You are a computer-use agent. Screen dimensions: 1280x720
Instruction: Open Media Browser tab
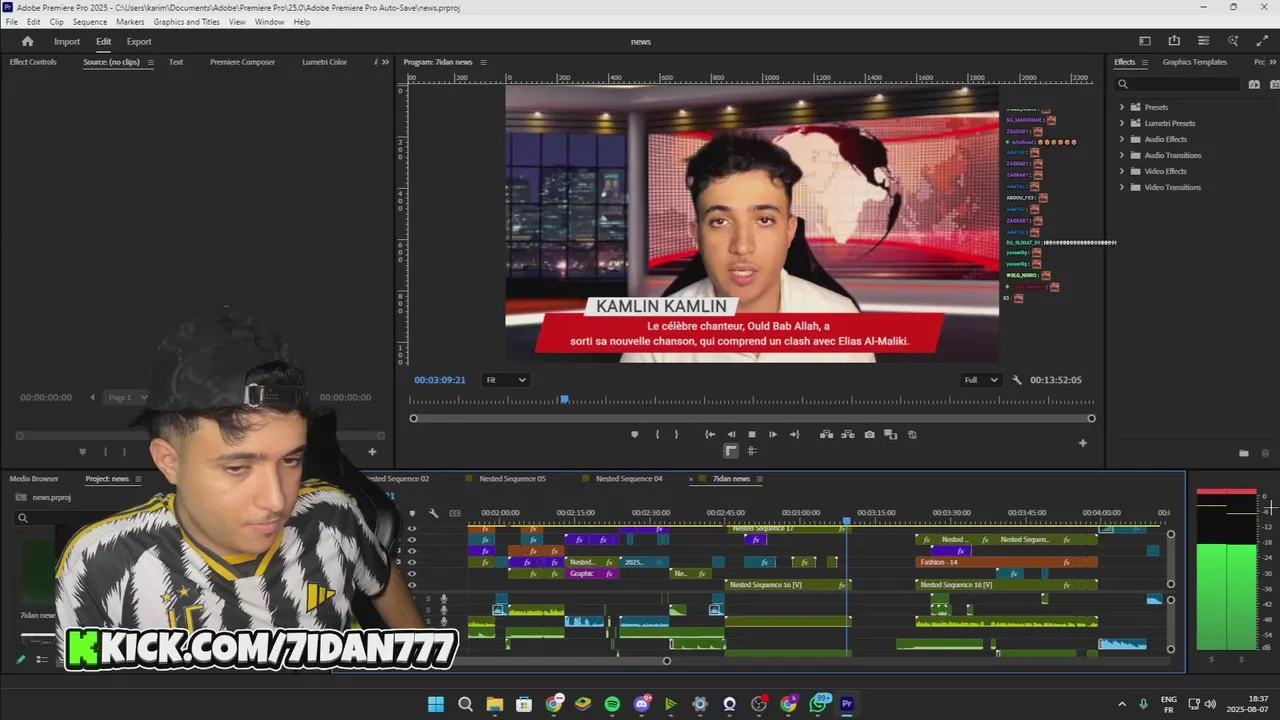[34, 479]
